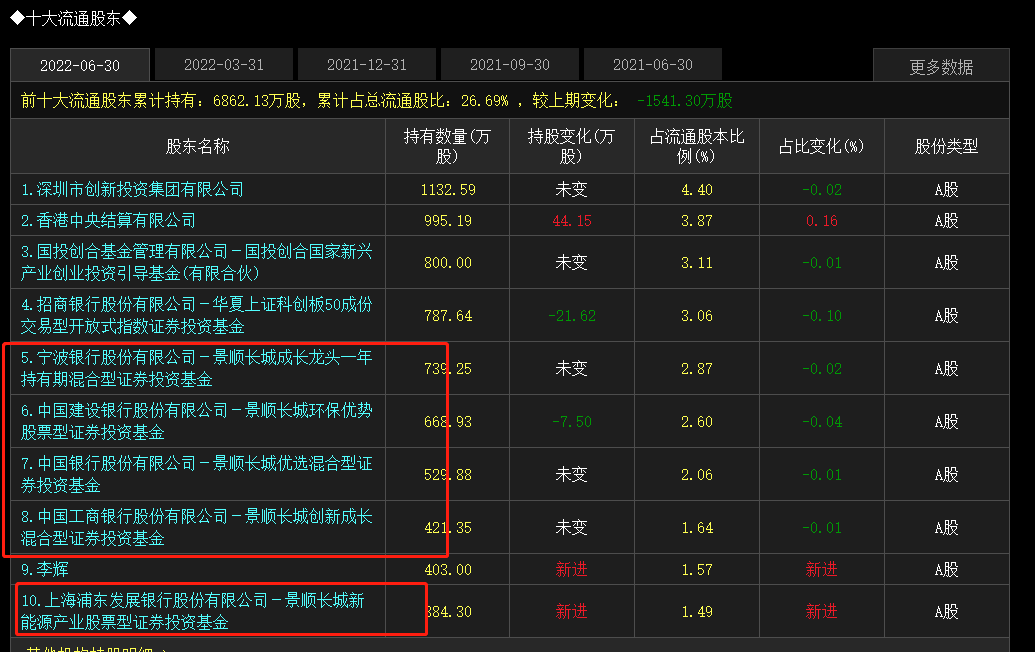Viewport: 1035px width, 652px height.
Task: Select 招商银行 华夏上证科创板50 fund link
Action: tap(196, 315)
